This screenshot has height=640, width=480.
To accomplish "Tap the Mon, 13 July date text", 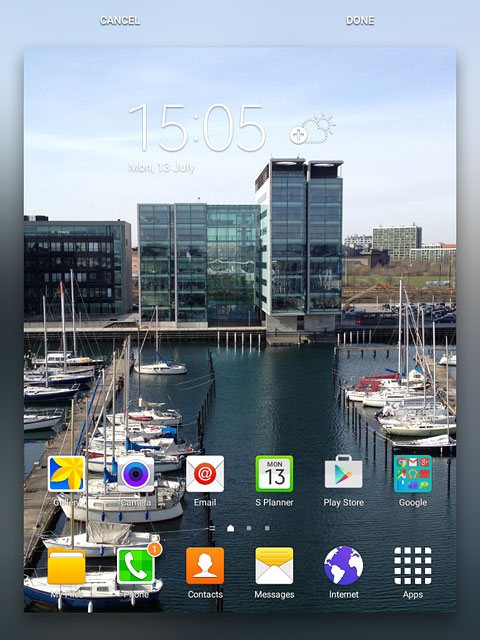I will pyautogui.click(x=162, y=168).
